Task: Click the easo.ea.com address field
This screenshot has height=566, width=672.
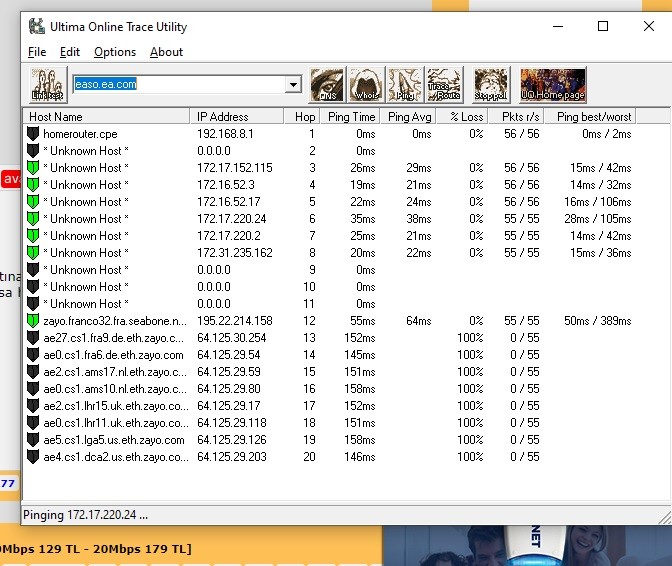Action: coord(179,84)
